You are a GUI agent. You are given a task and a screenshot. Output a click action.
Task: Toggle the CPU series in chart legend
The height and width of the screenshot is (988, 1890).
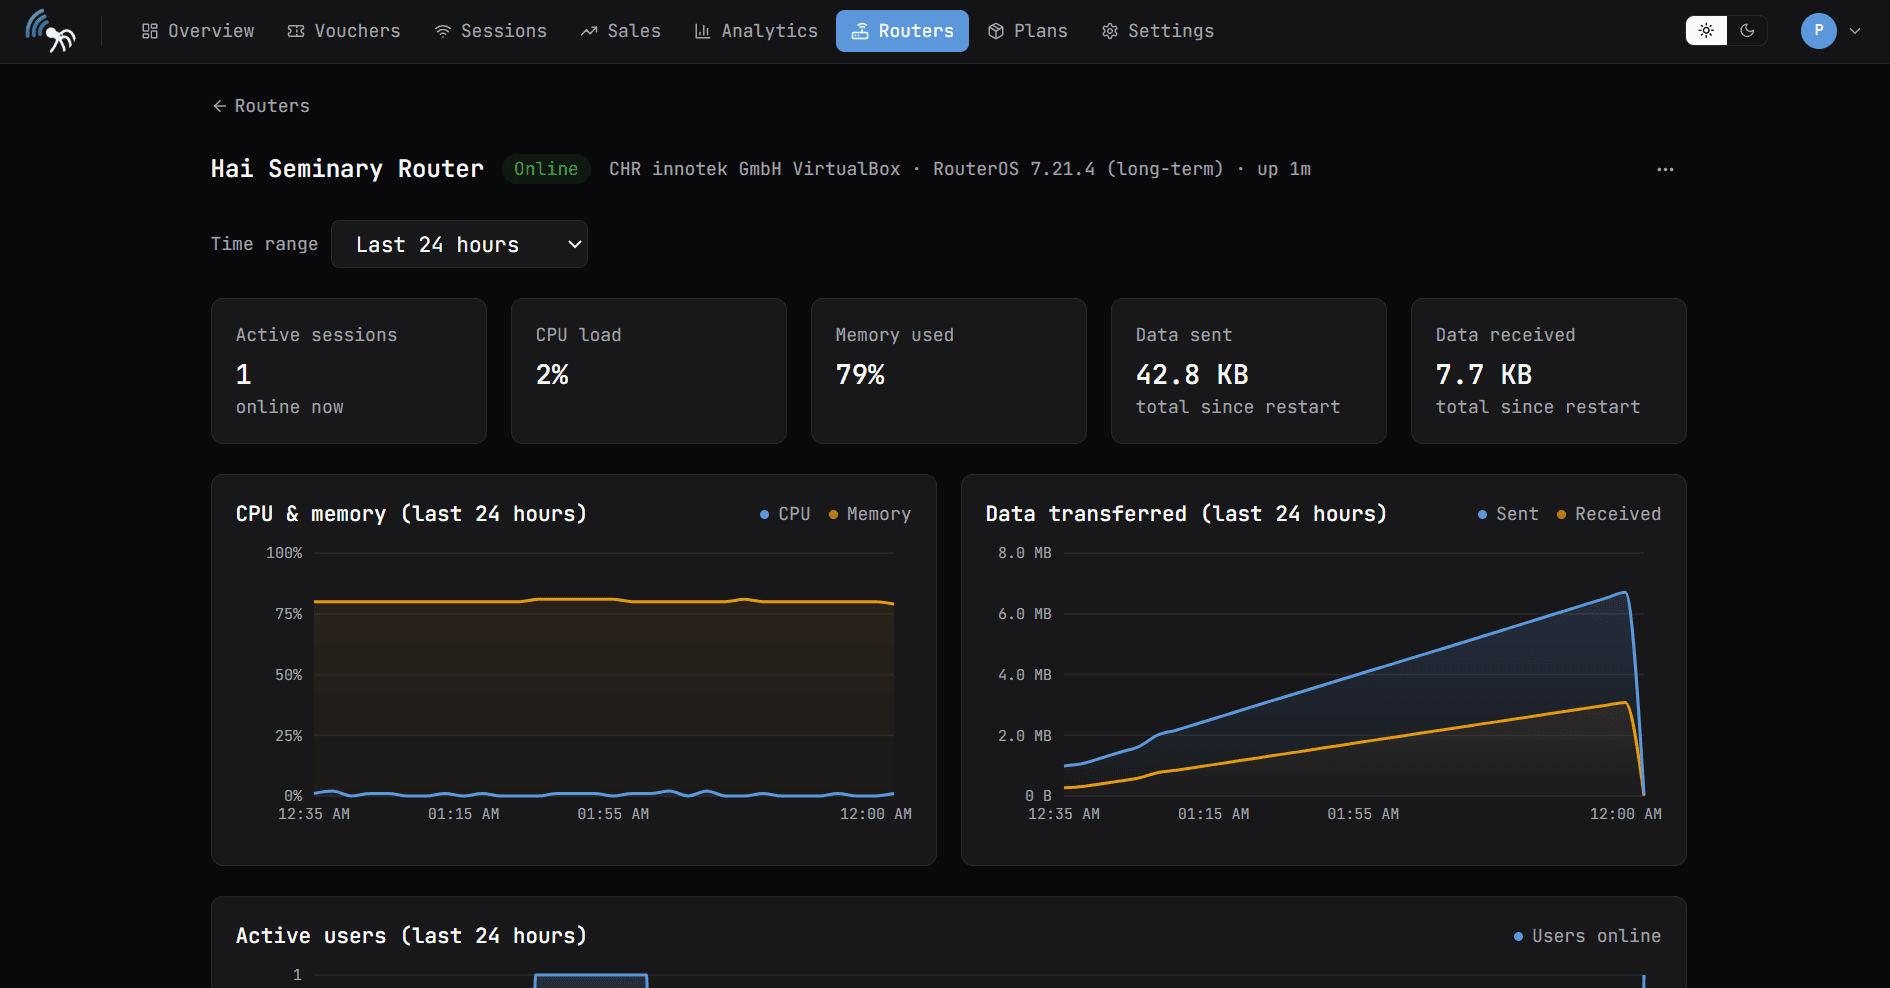coord(785,514)
